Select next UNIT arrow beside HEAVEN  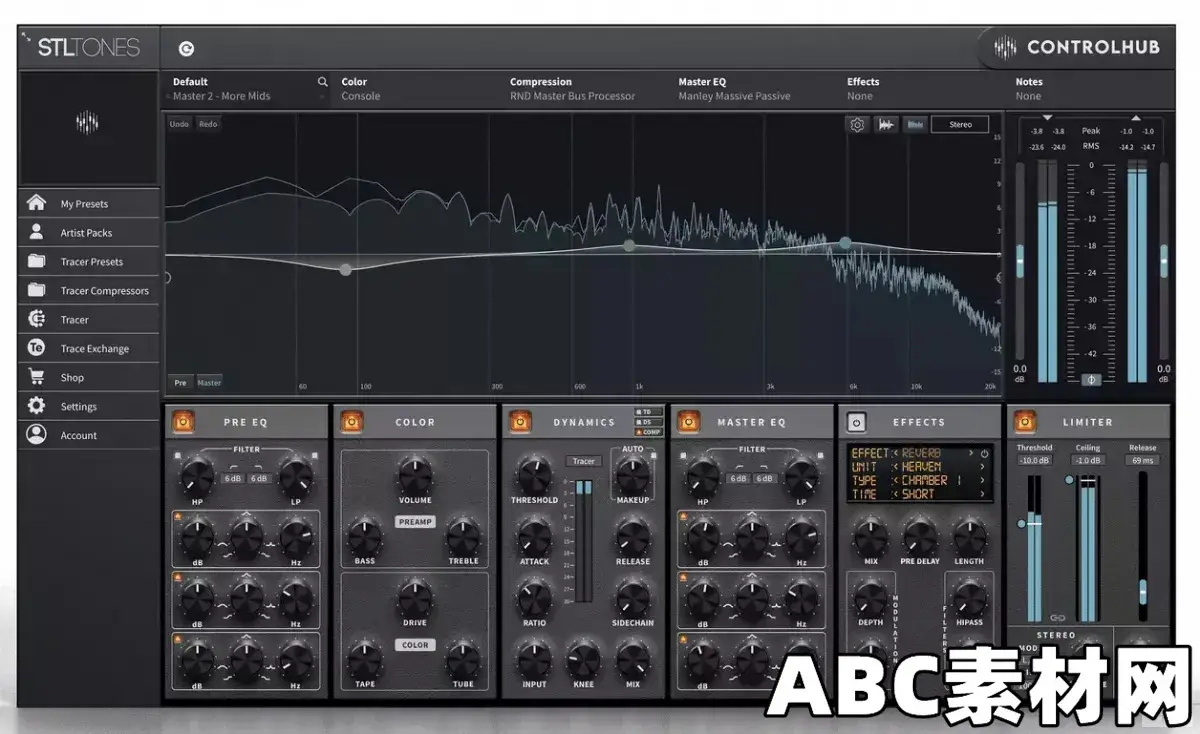pos(982,467)
